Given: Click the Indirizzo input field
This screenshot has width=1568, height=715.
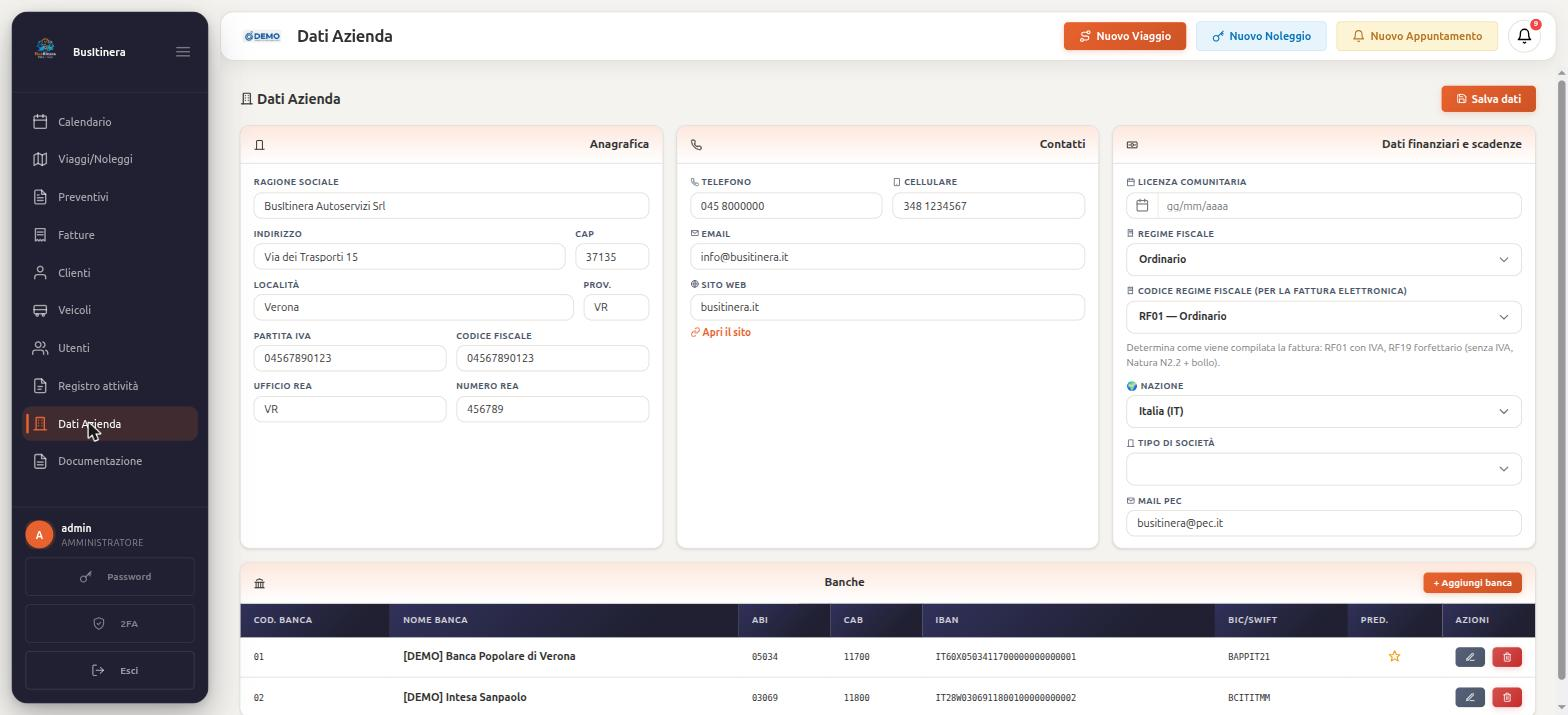Looking at the screenshot, I should click(409, 257).
